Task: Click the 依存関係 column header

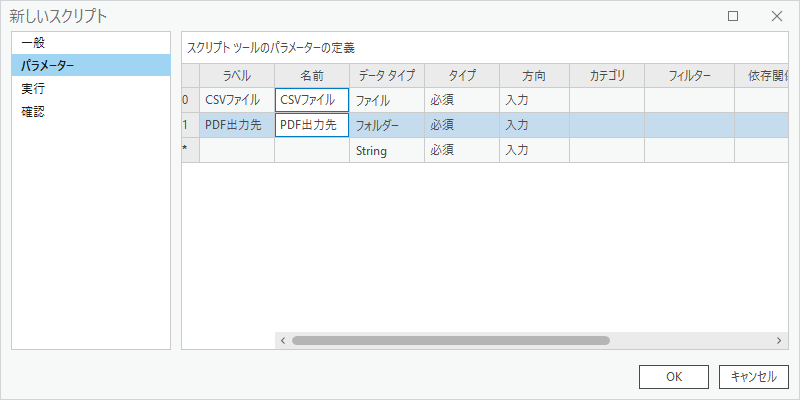Action: coord(762,76)
